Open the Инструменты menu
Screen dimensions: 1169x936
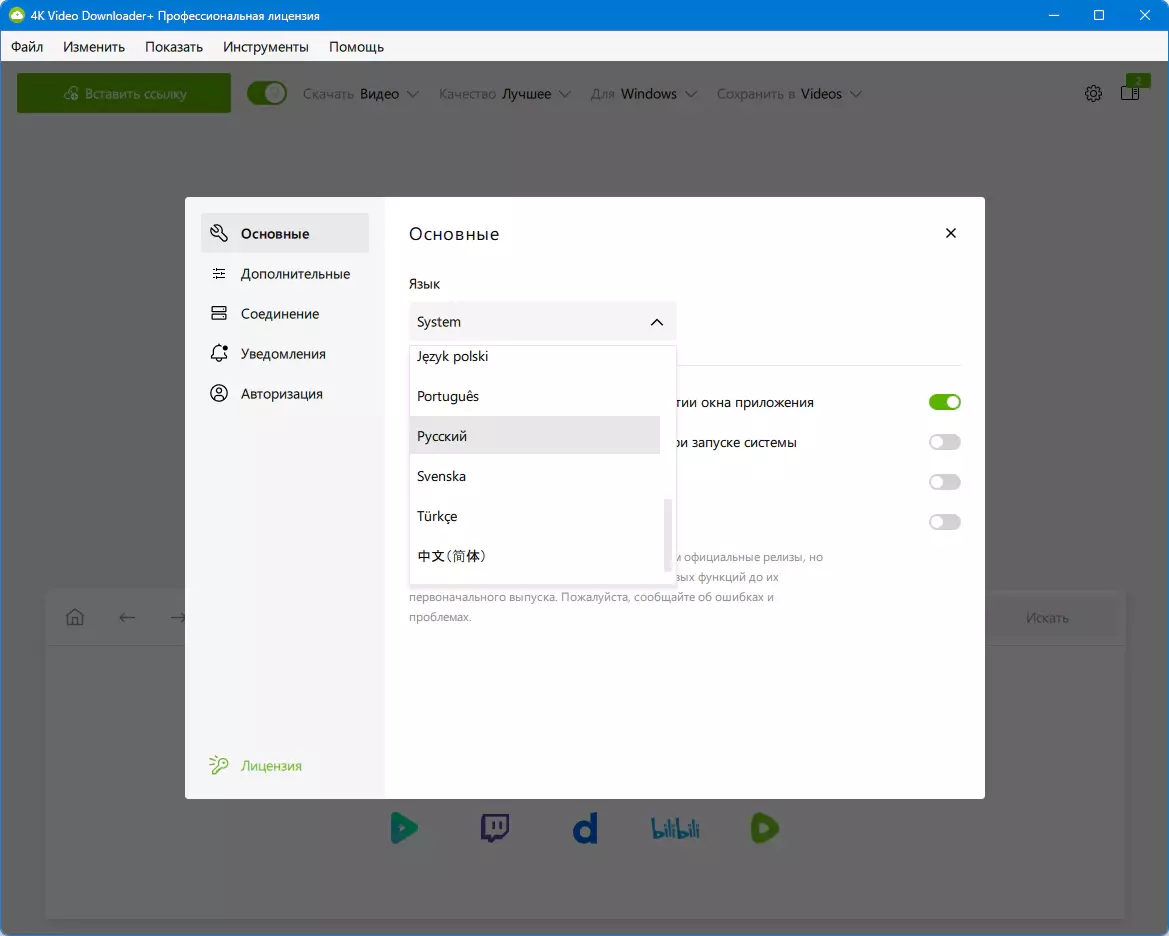pyautogui.click(x=265, y=47)
